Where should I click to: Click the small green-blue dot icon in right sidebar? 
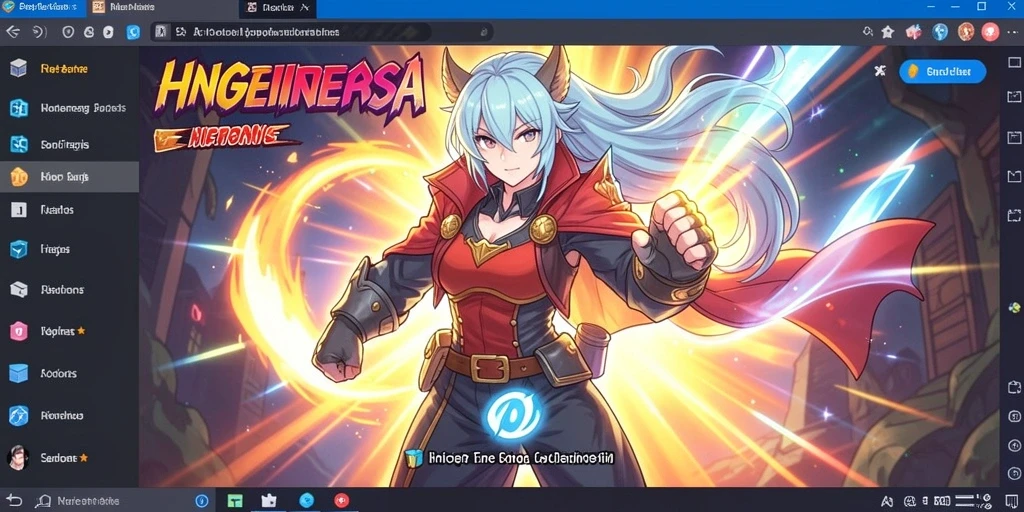click(1014, 308)
